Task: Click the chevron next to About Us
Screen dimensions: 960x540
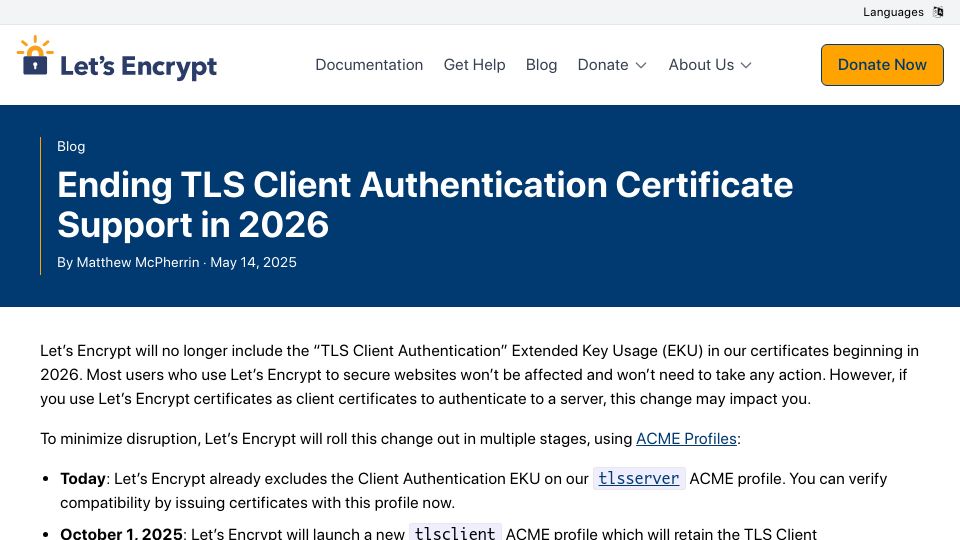Action: tap(746, 66)
